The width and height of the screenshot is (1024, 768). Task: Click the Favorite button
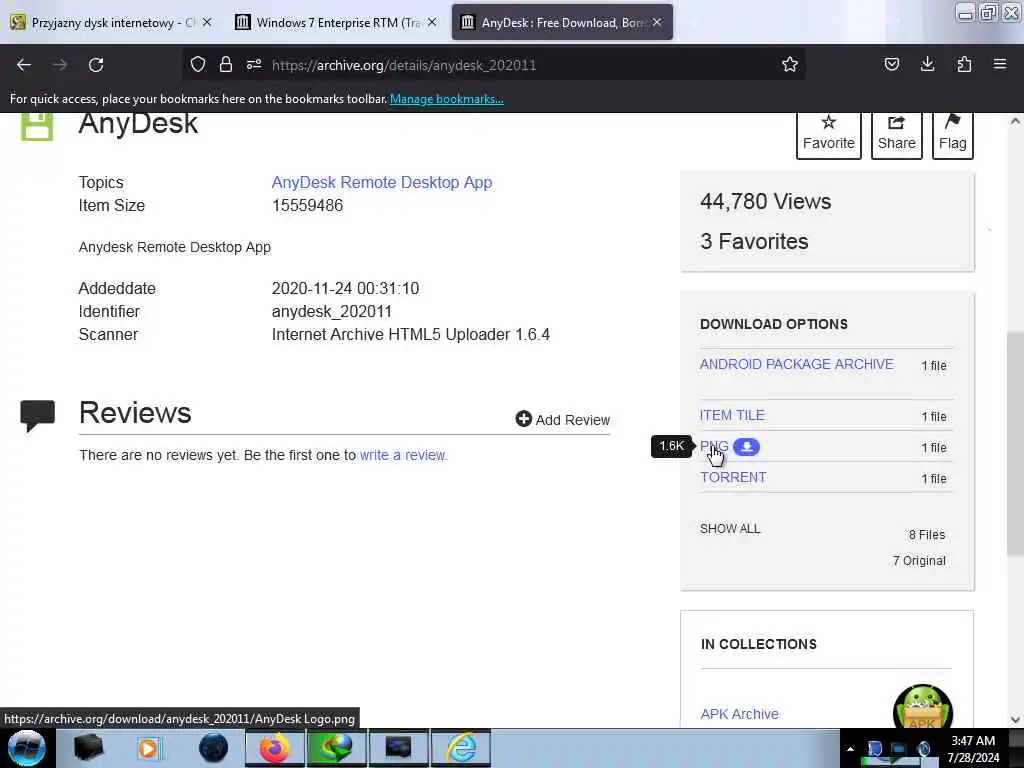(x=829, y=135)
